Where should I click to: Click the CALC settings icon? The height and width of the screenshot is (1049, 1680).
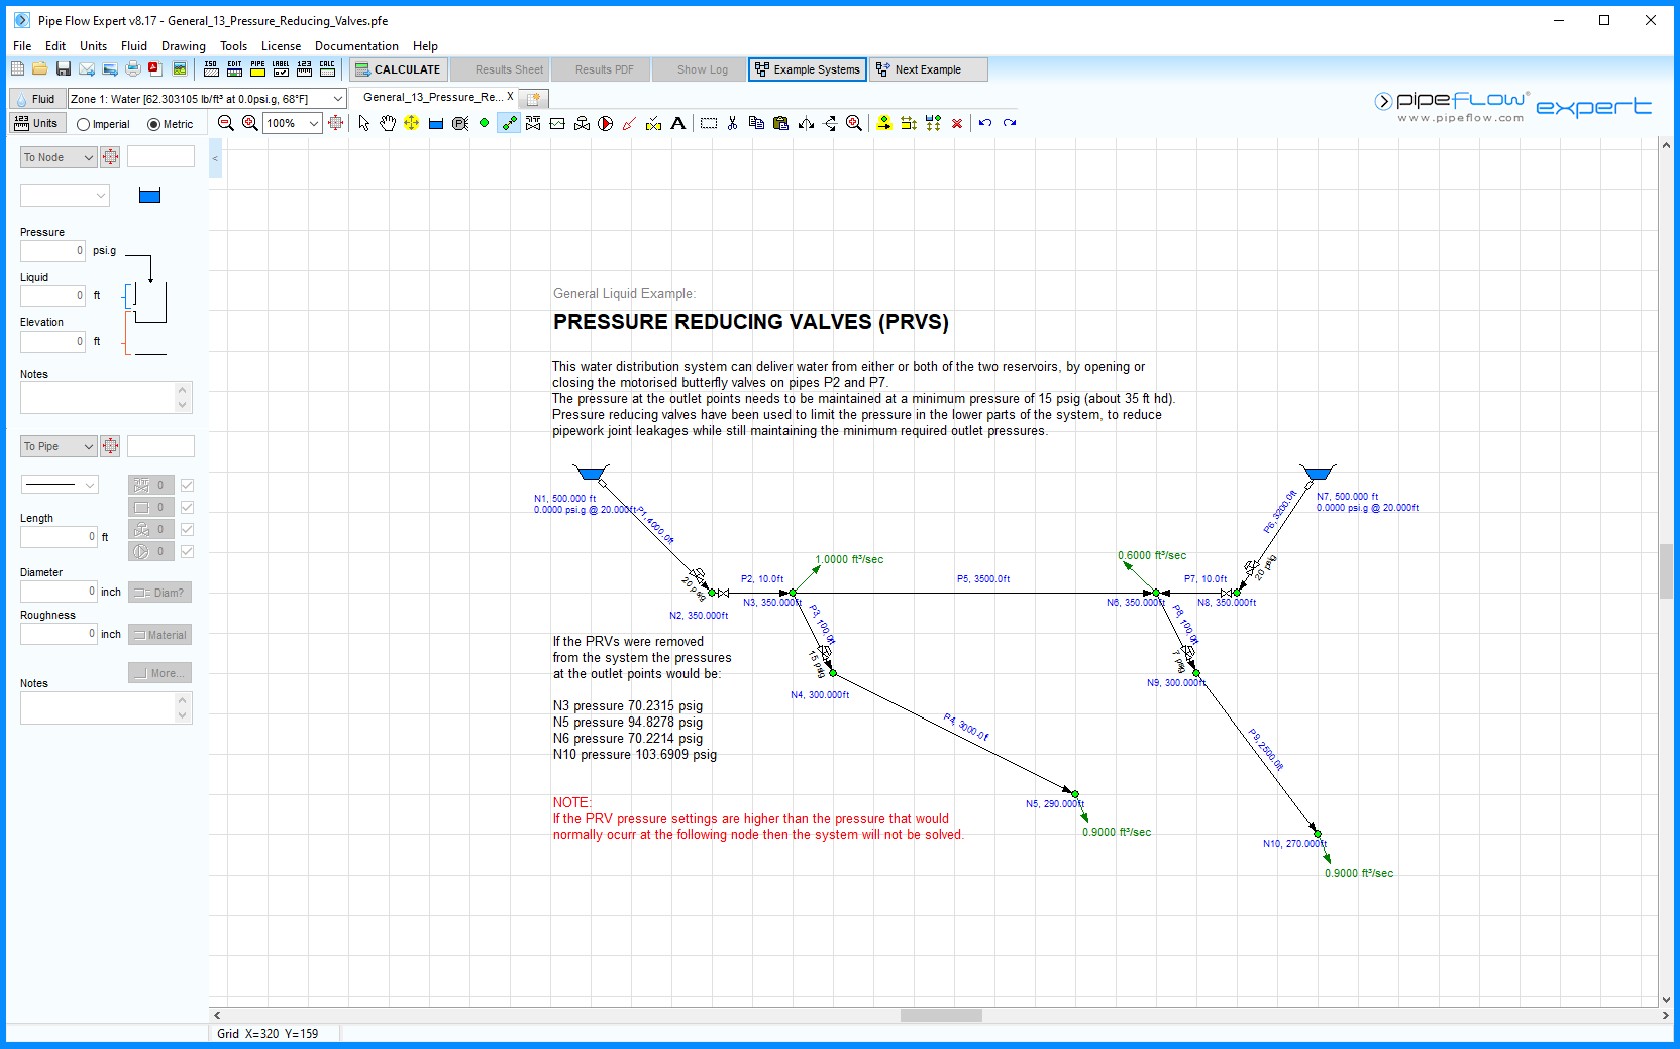pyautogui.click(x=327, y=69)
